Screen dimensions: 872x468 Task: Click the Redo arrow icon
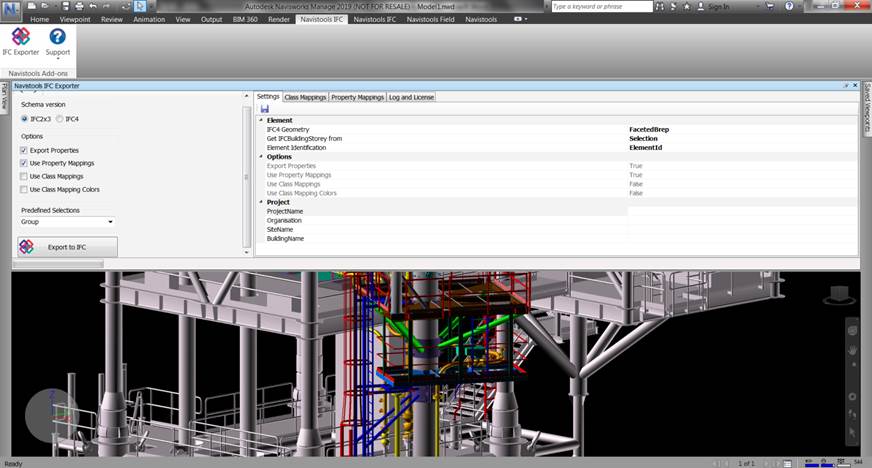[107, 6]
